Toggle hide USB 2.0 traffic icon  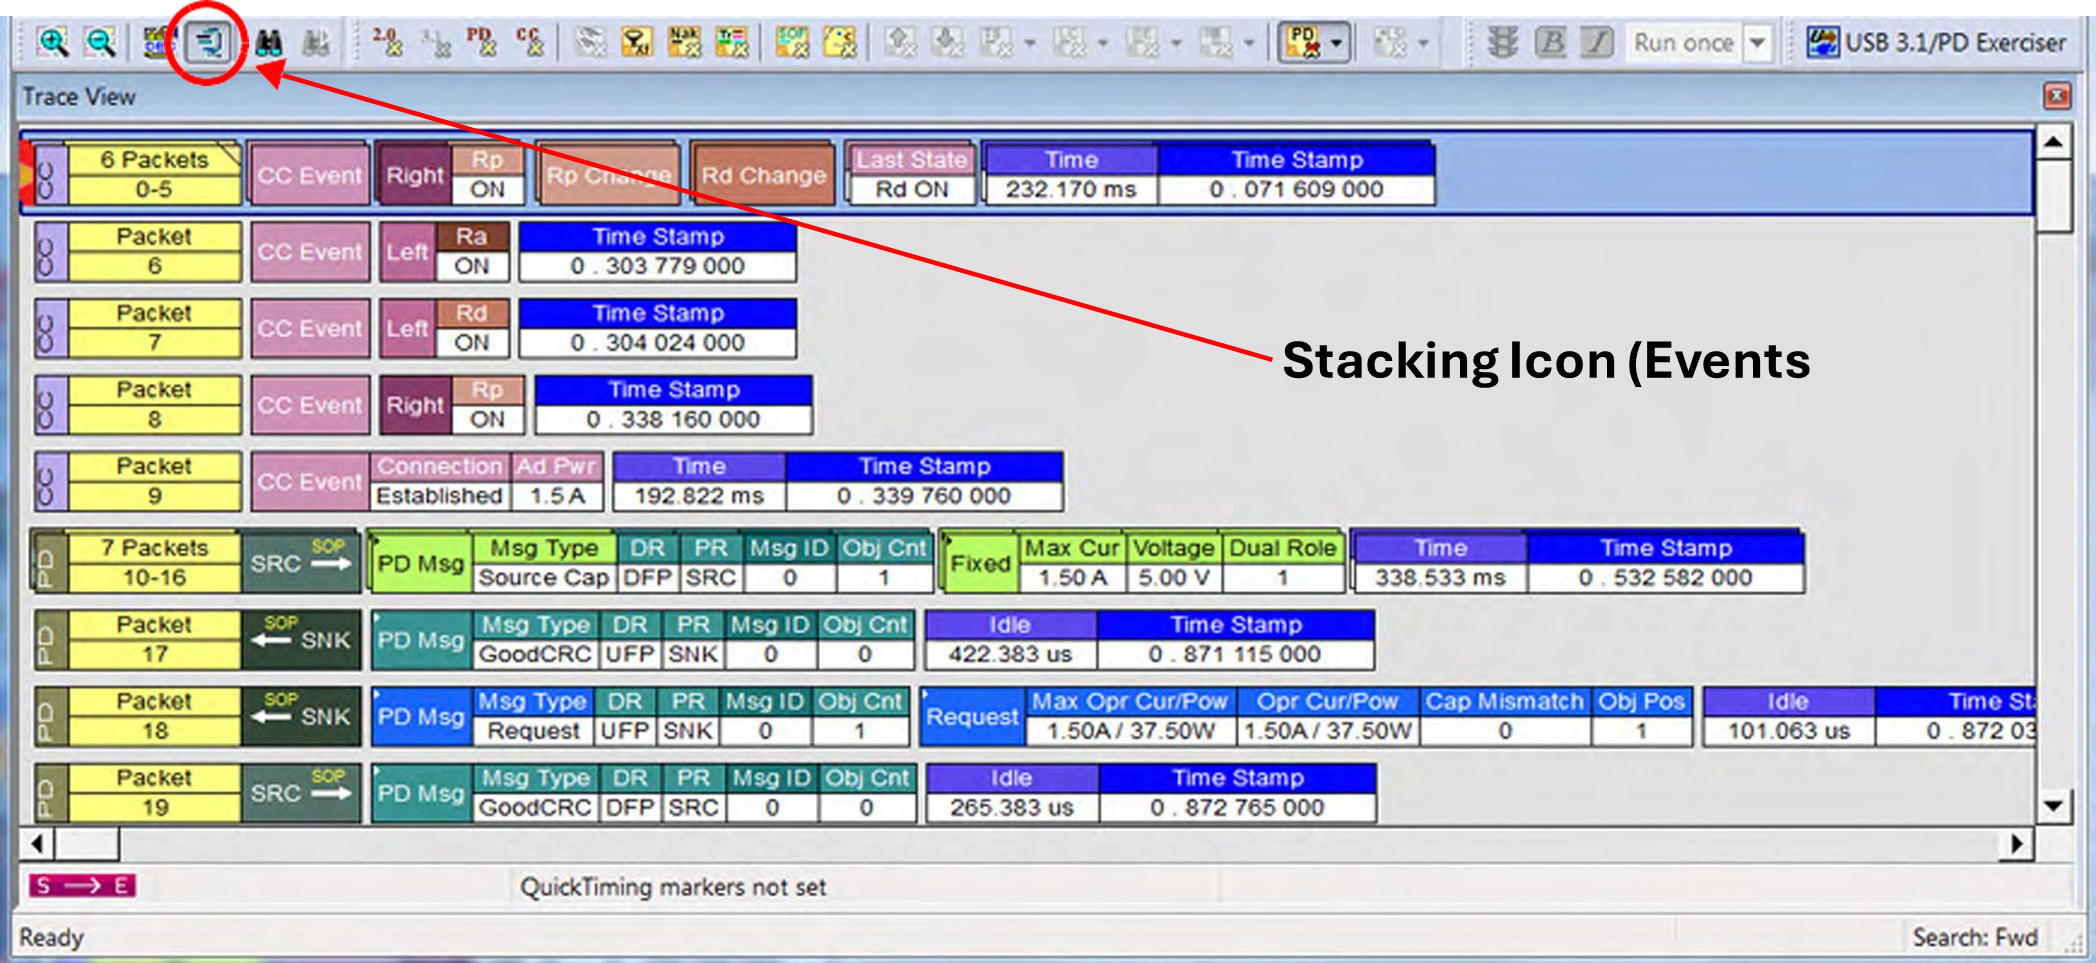[x=387, y=42]
